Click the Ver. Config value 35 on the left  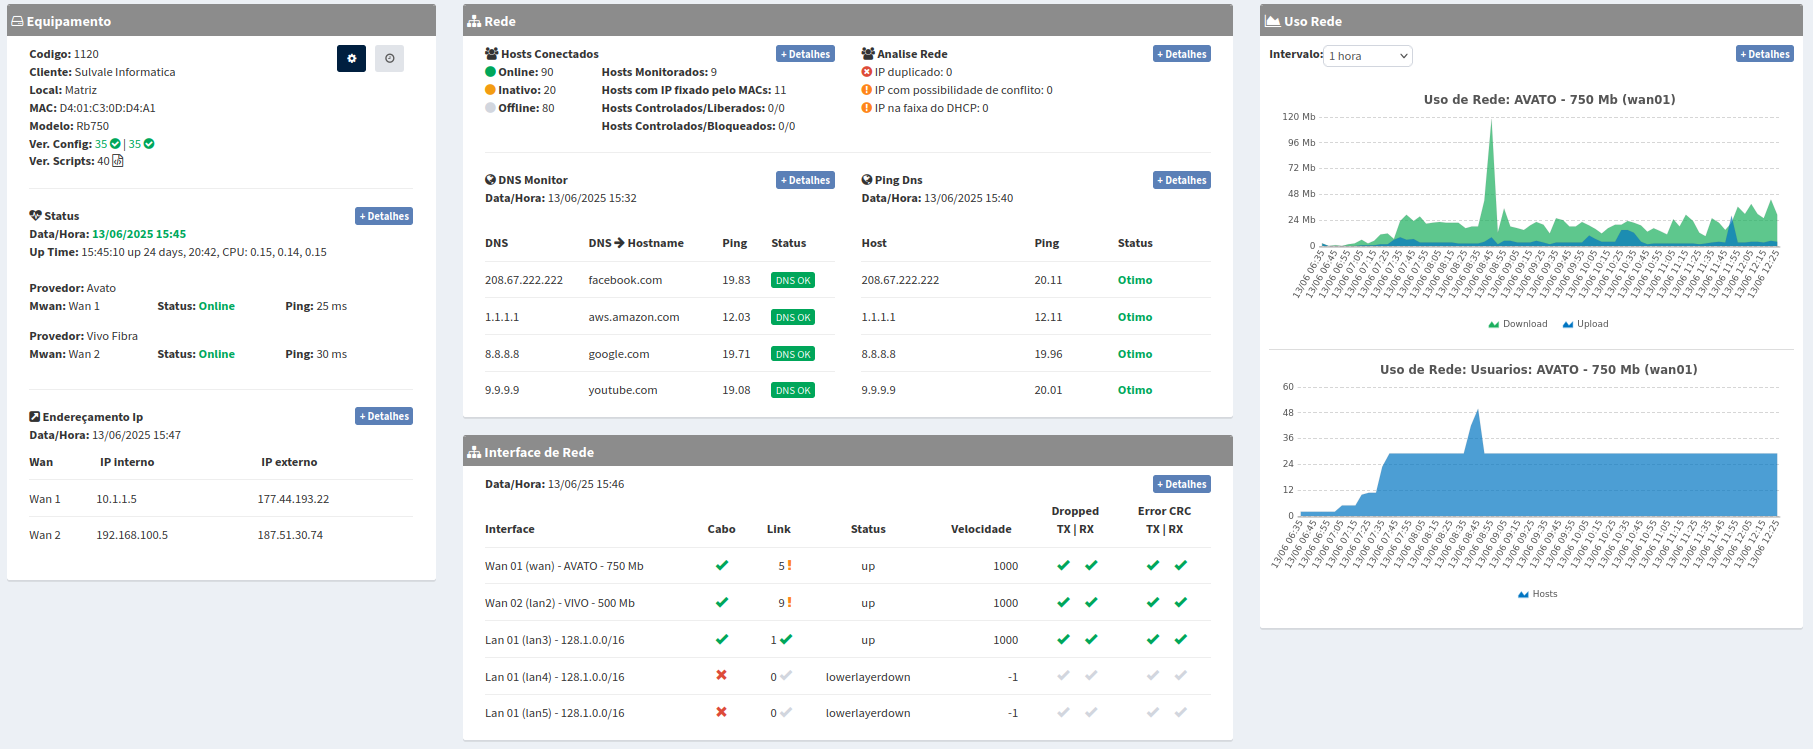pyautogui.click(x=101, y=144)
